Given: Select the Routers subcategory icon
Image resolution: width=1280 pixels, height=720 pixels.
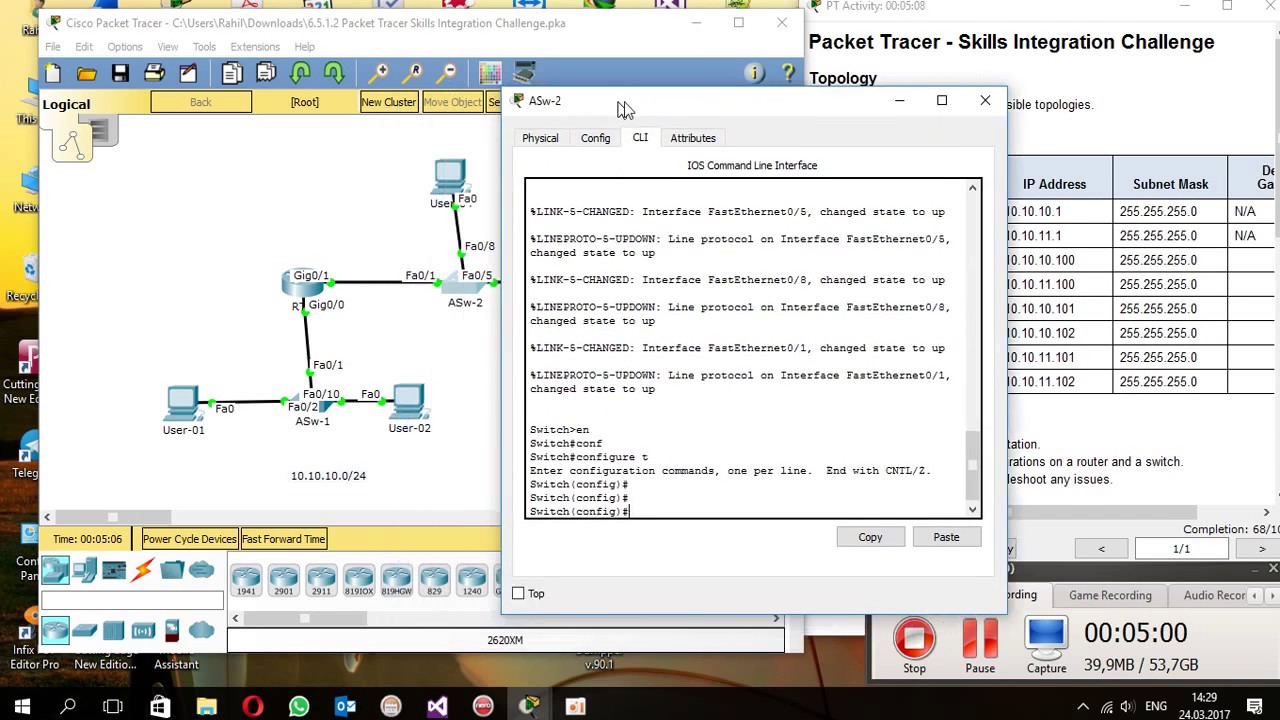Looking at the screenshot, I should click(55, 630).
